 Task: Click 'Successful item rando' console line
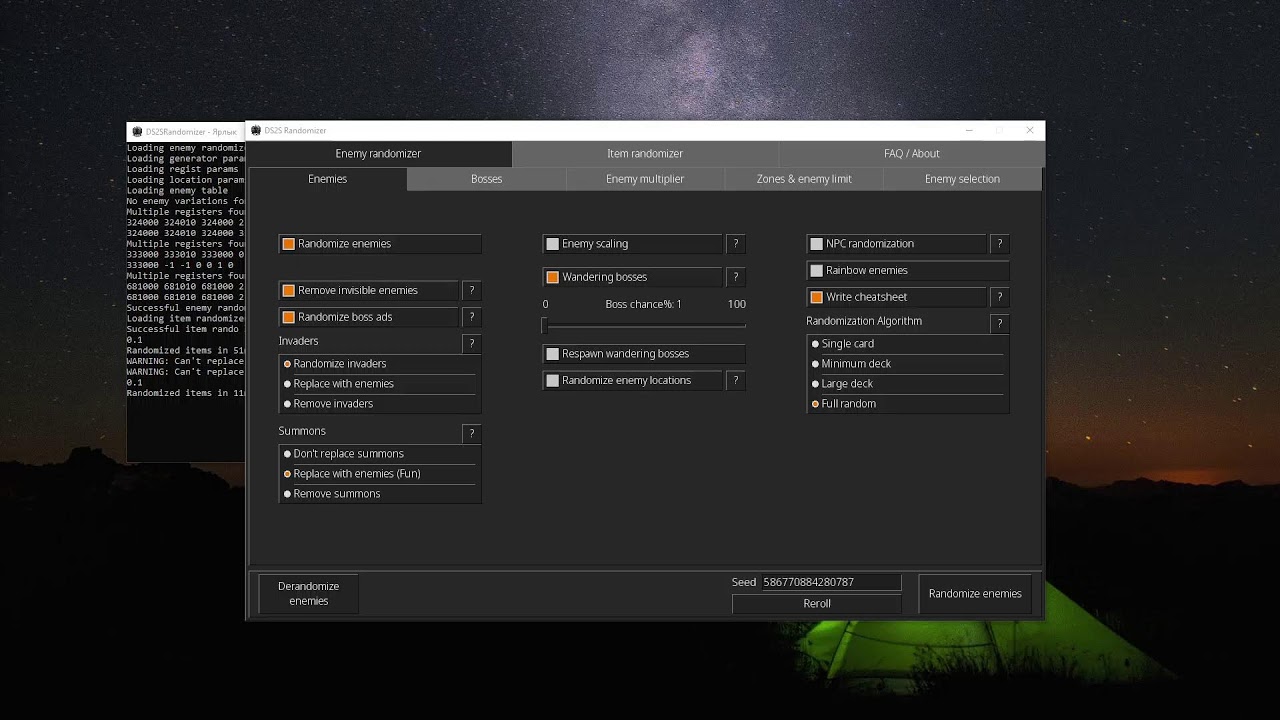[183, 329]
